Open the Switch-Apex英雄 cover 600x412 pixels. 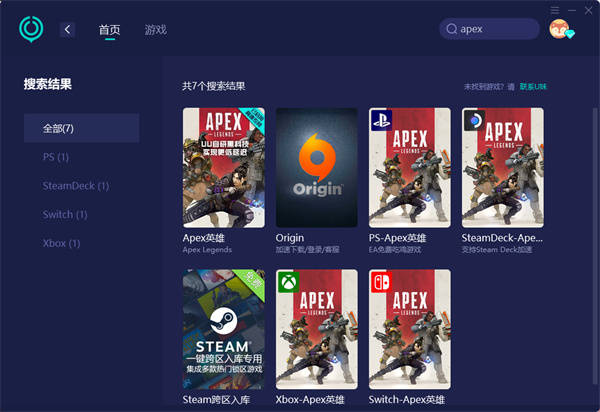[410, 329]
